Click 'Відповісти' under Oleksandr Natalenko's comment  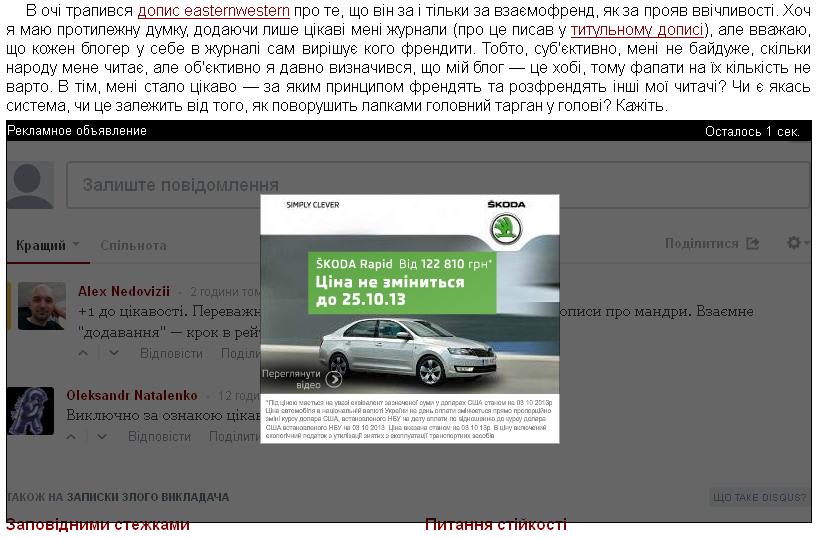pos(159,437)
